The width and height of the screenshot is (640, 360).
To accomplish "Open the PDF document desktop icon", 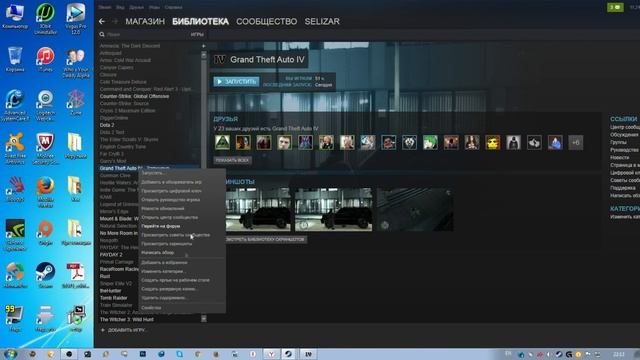I will tap(76, 276).
